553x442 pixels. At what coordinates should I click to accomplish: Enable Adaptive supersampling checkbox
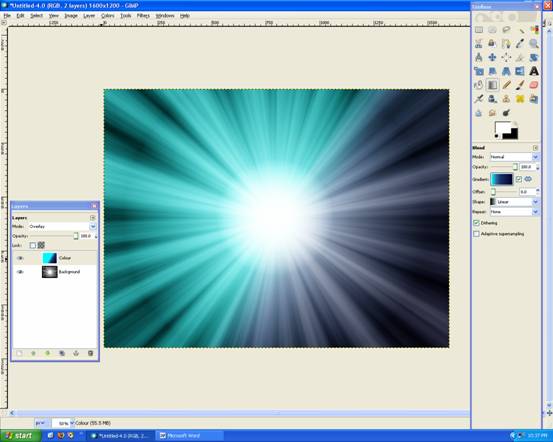click(x=476, y=234)
